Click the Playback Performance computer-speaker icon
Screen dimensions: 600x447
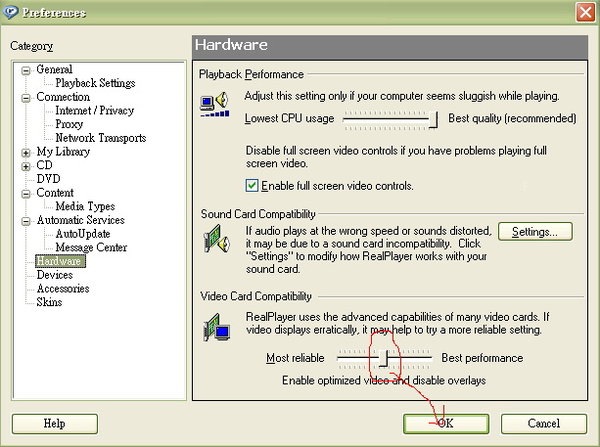214,104
